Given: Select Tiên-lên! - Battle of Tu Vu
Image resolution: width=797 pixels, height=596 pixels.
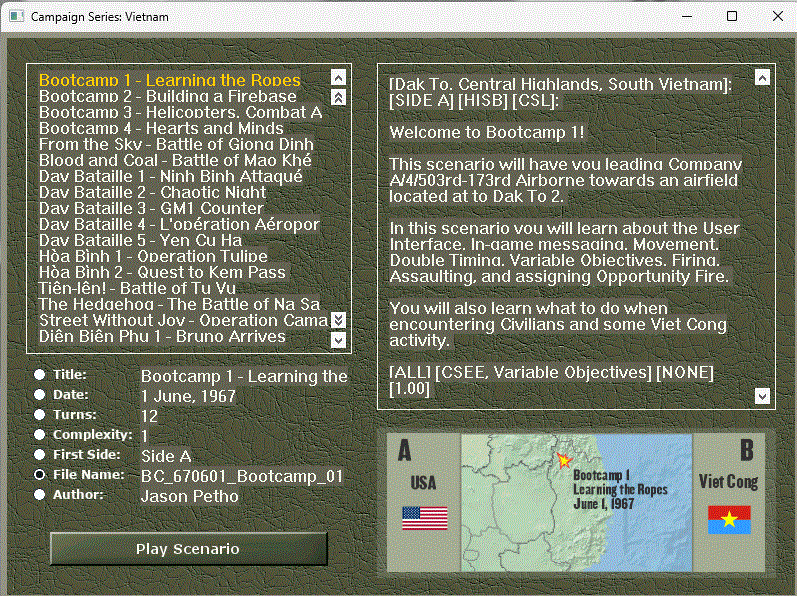Looking at the screenshot, I should [x=137, y=288].
